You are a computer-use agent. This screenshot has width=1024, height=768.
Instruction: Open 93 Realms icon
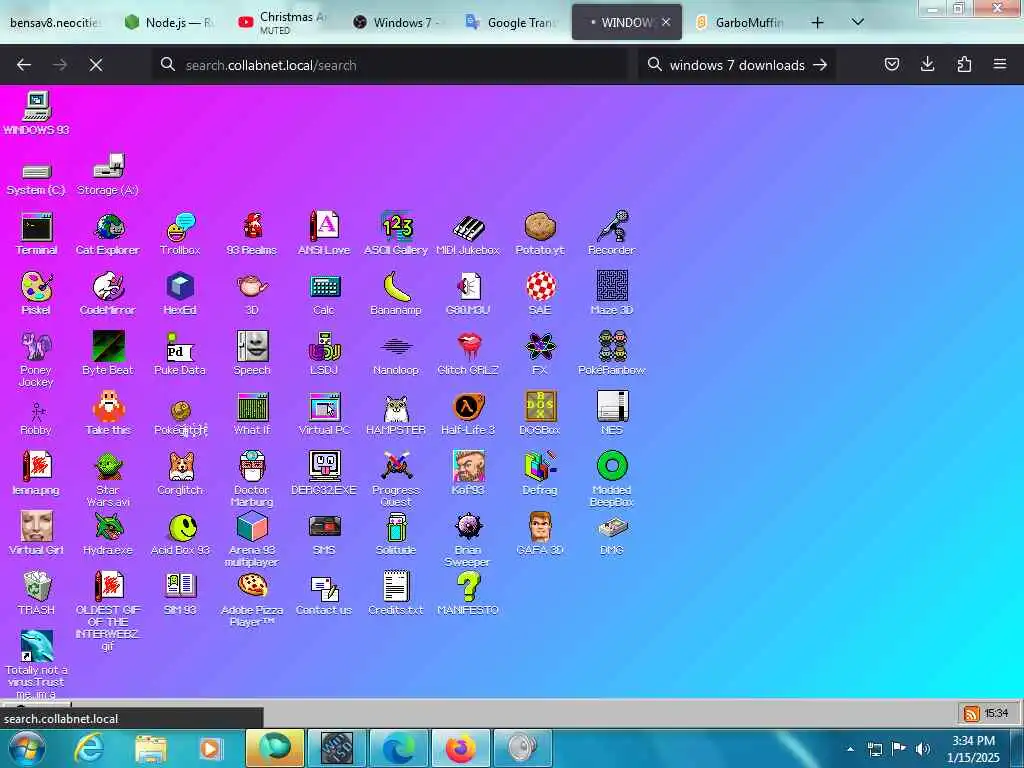click(x=252, y=233)
